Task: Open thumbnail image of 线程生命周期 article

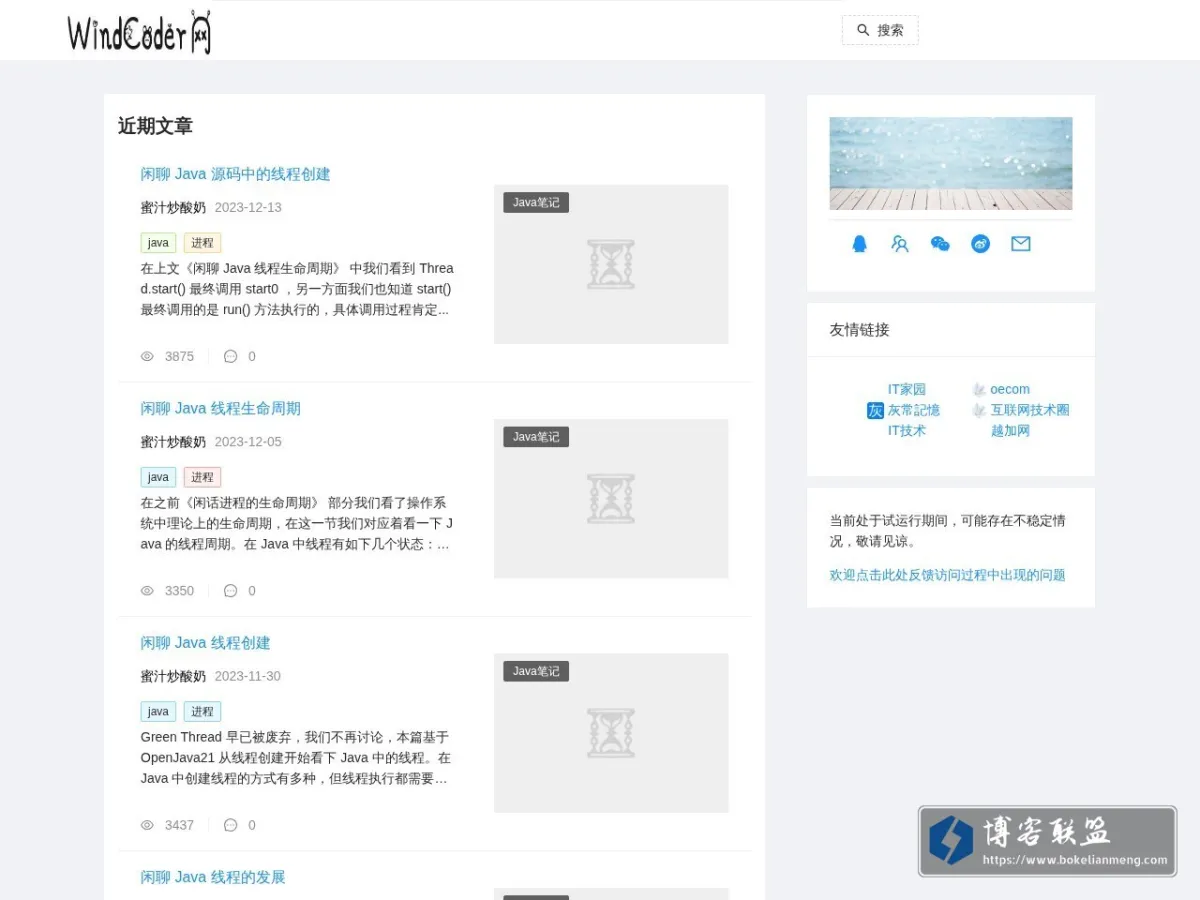Action: point(611,499)
